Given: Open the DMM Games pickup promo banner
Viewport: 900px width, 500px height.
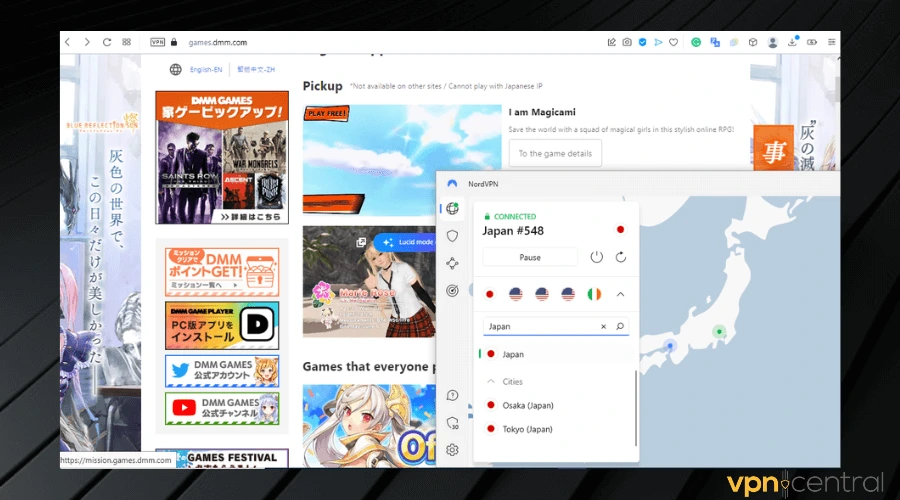Looking at the screenshot, I should click(x=222, y=157).
